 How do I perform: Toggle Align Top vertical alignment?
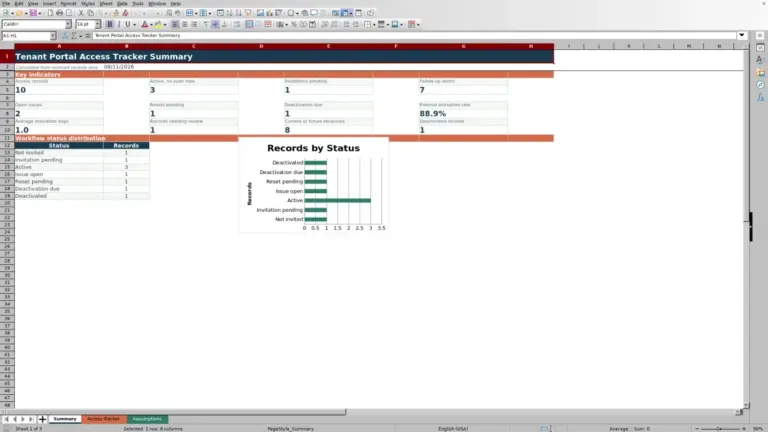point(206,24)
